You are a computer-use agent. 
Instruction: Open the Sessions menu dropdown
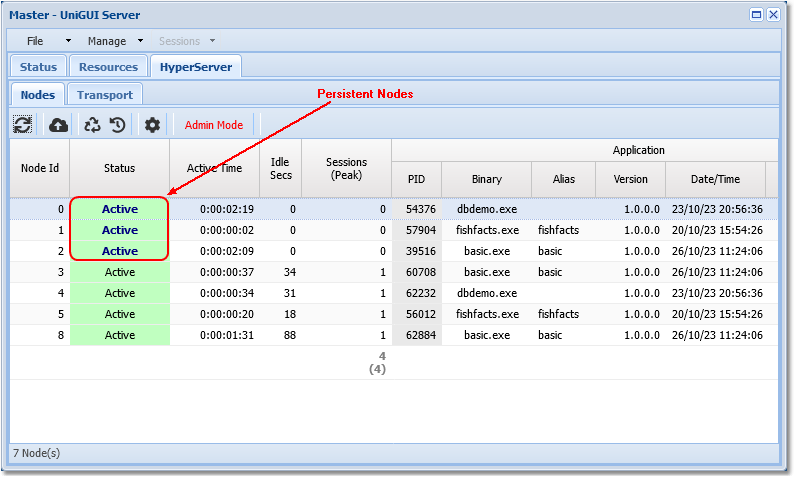[x=187, y=41]
